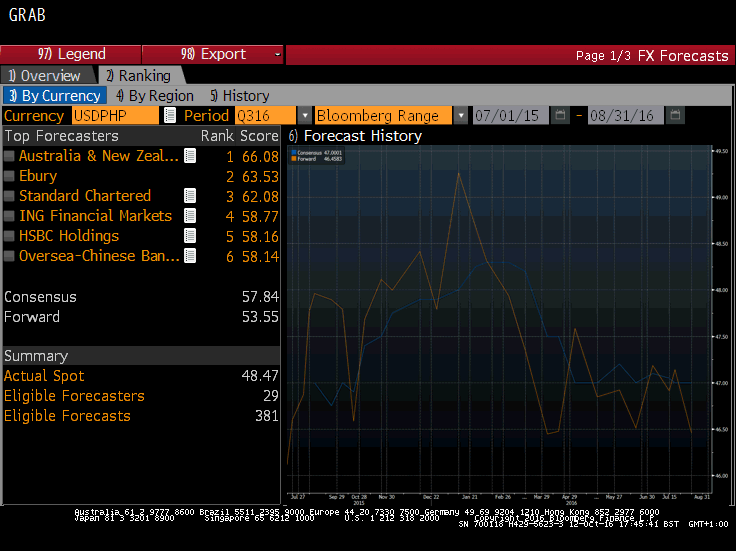736x551 pixels.
Task: Open document icon next to HSBC Holdings
Action: (190, 236)
